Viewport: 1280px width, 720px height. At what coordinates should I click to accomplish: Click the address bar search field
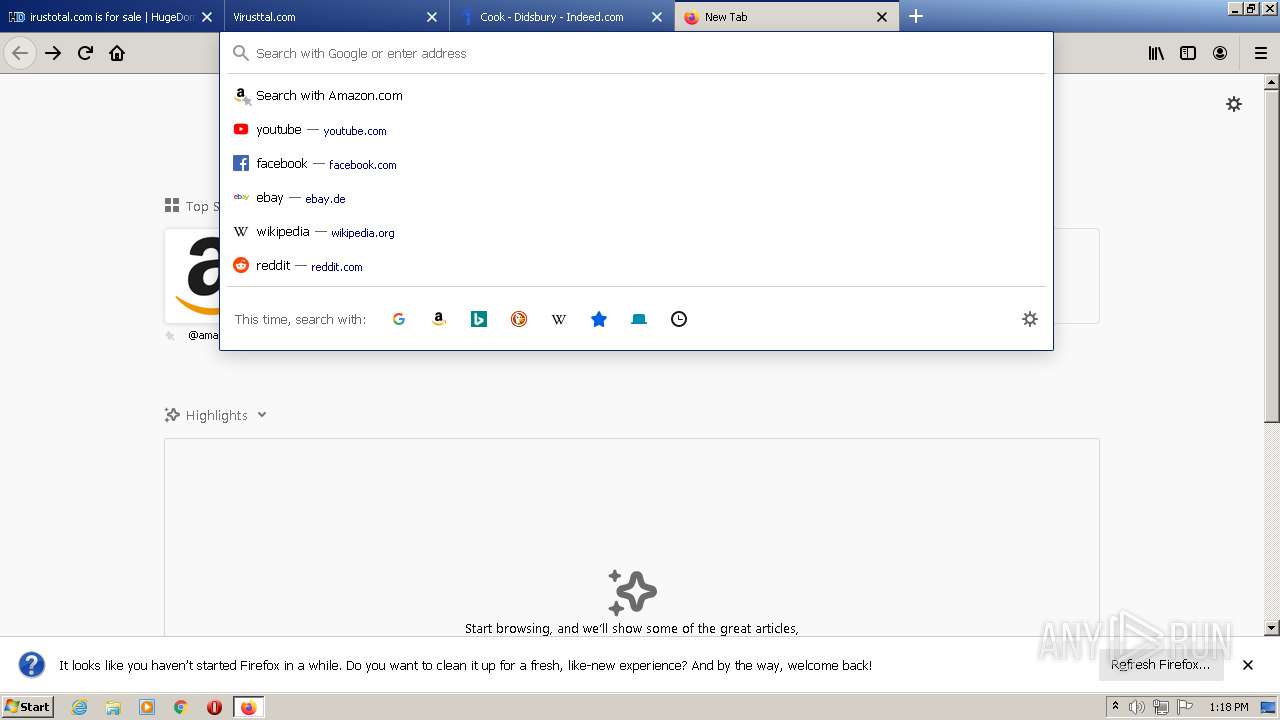click(636, 53)
